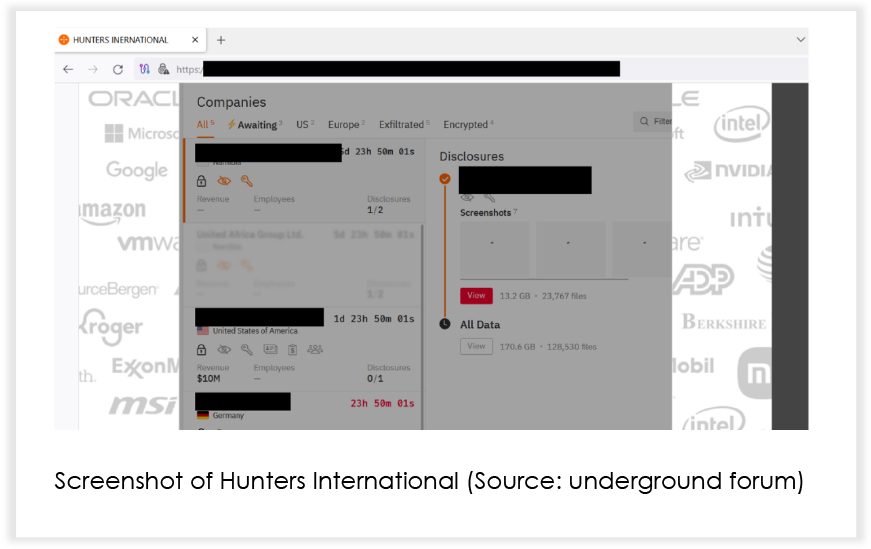Open the Tor circuit icon left of onion
Viewport: 871px width, 549px height.
coord(144,69)
